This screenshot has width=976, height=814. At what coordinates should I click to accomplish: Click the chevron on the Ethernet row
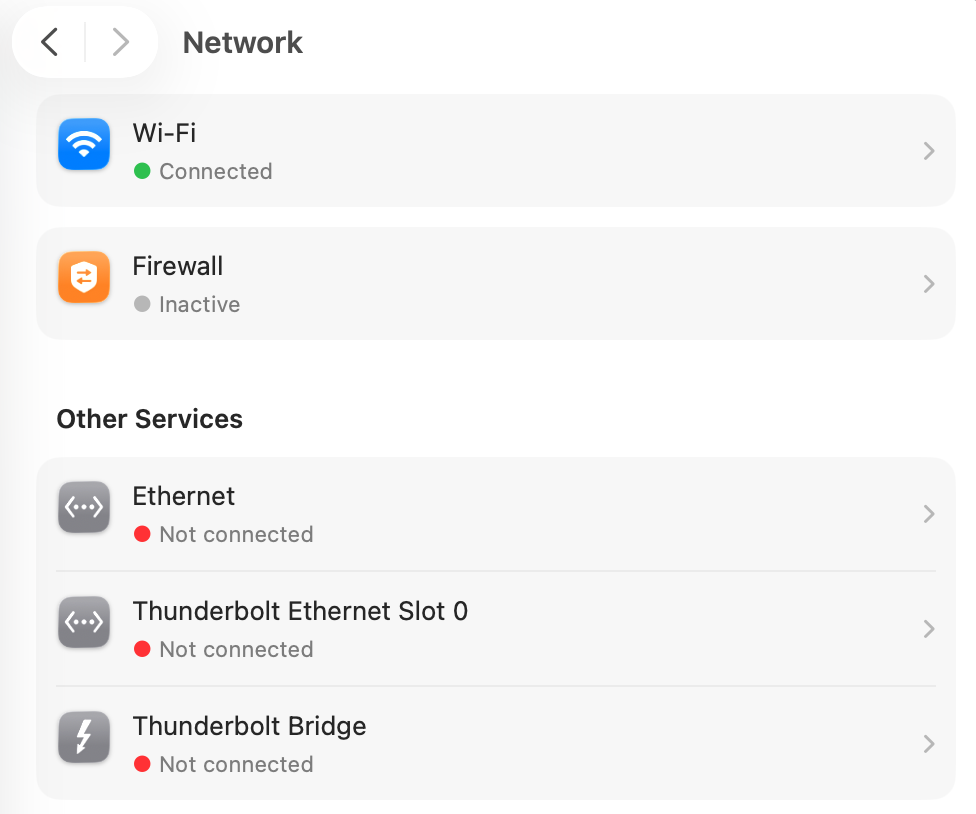coord(929,514)
